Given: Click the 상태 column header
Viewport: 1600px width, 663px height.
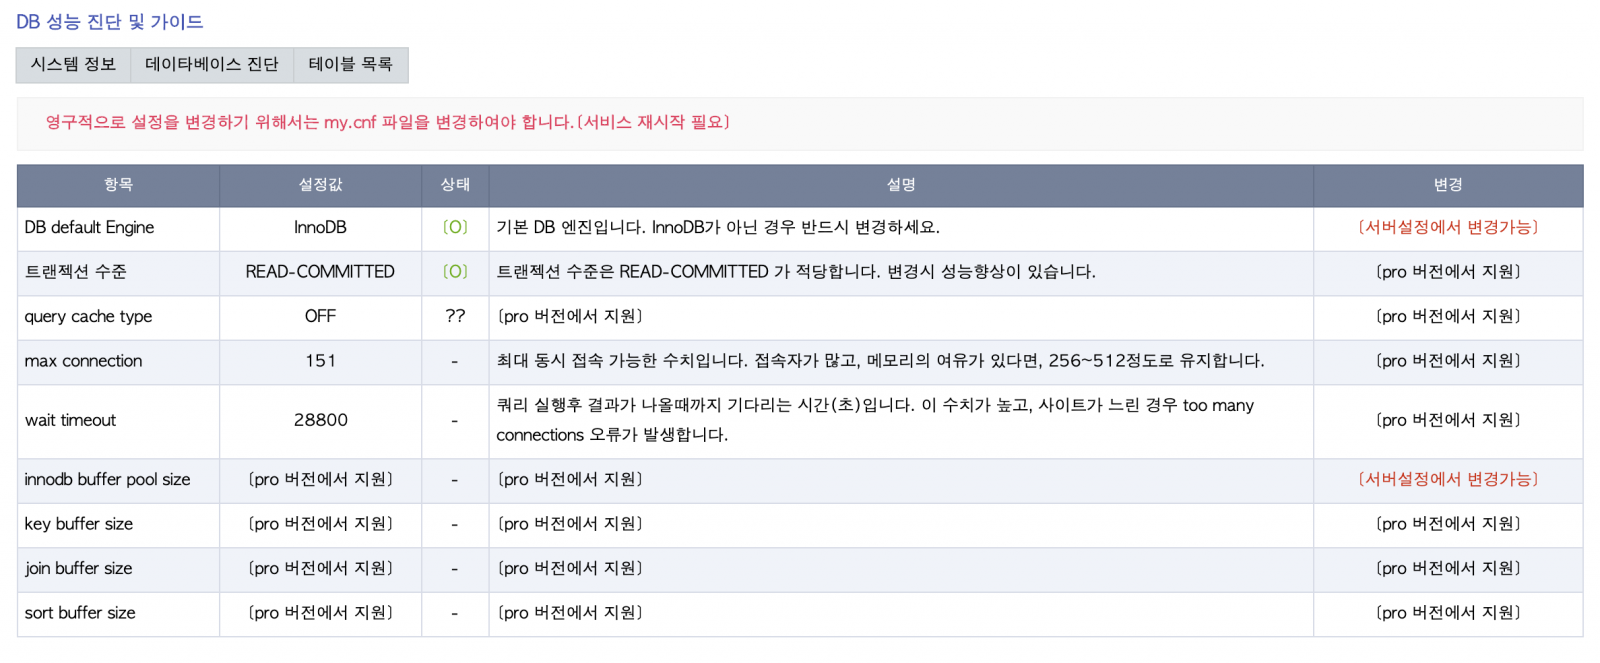Looking at the screenshot, I should 455,185.
